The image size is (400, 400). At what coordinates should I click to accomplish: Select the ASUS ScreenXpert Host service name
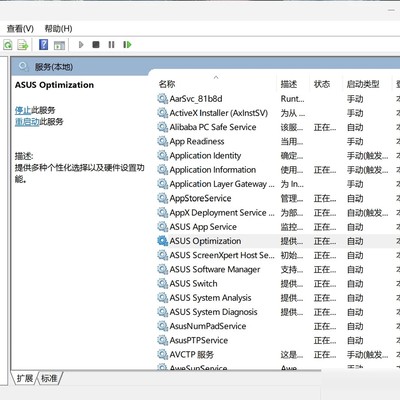tap(222, 255)
